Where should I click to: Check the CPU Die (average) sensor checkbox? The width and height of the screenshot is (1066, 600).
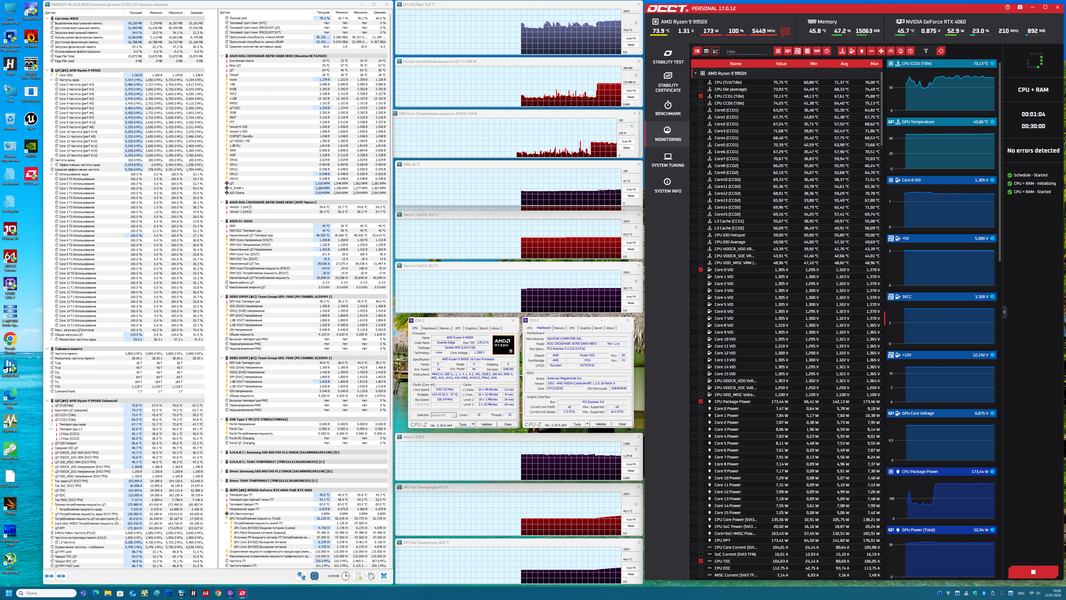pos(701,89)
